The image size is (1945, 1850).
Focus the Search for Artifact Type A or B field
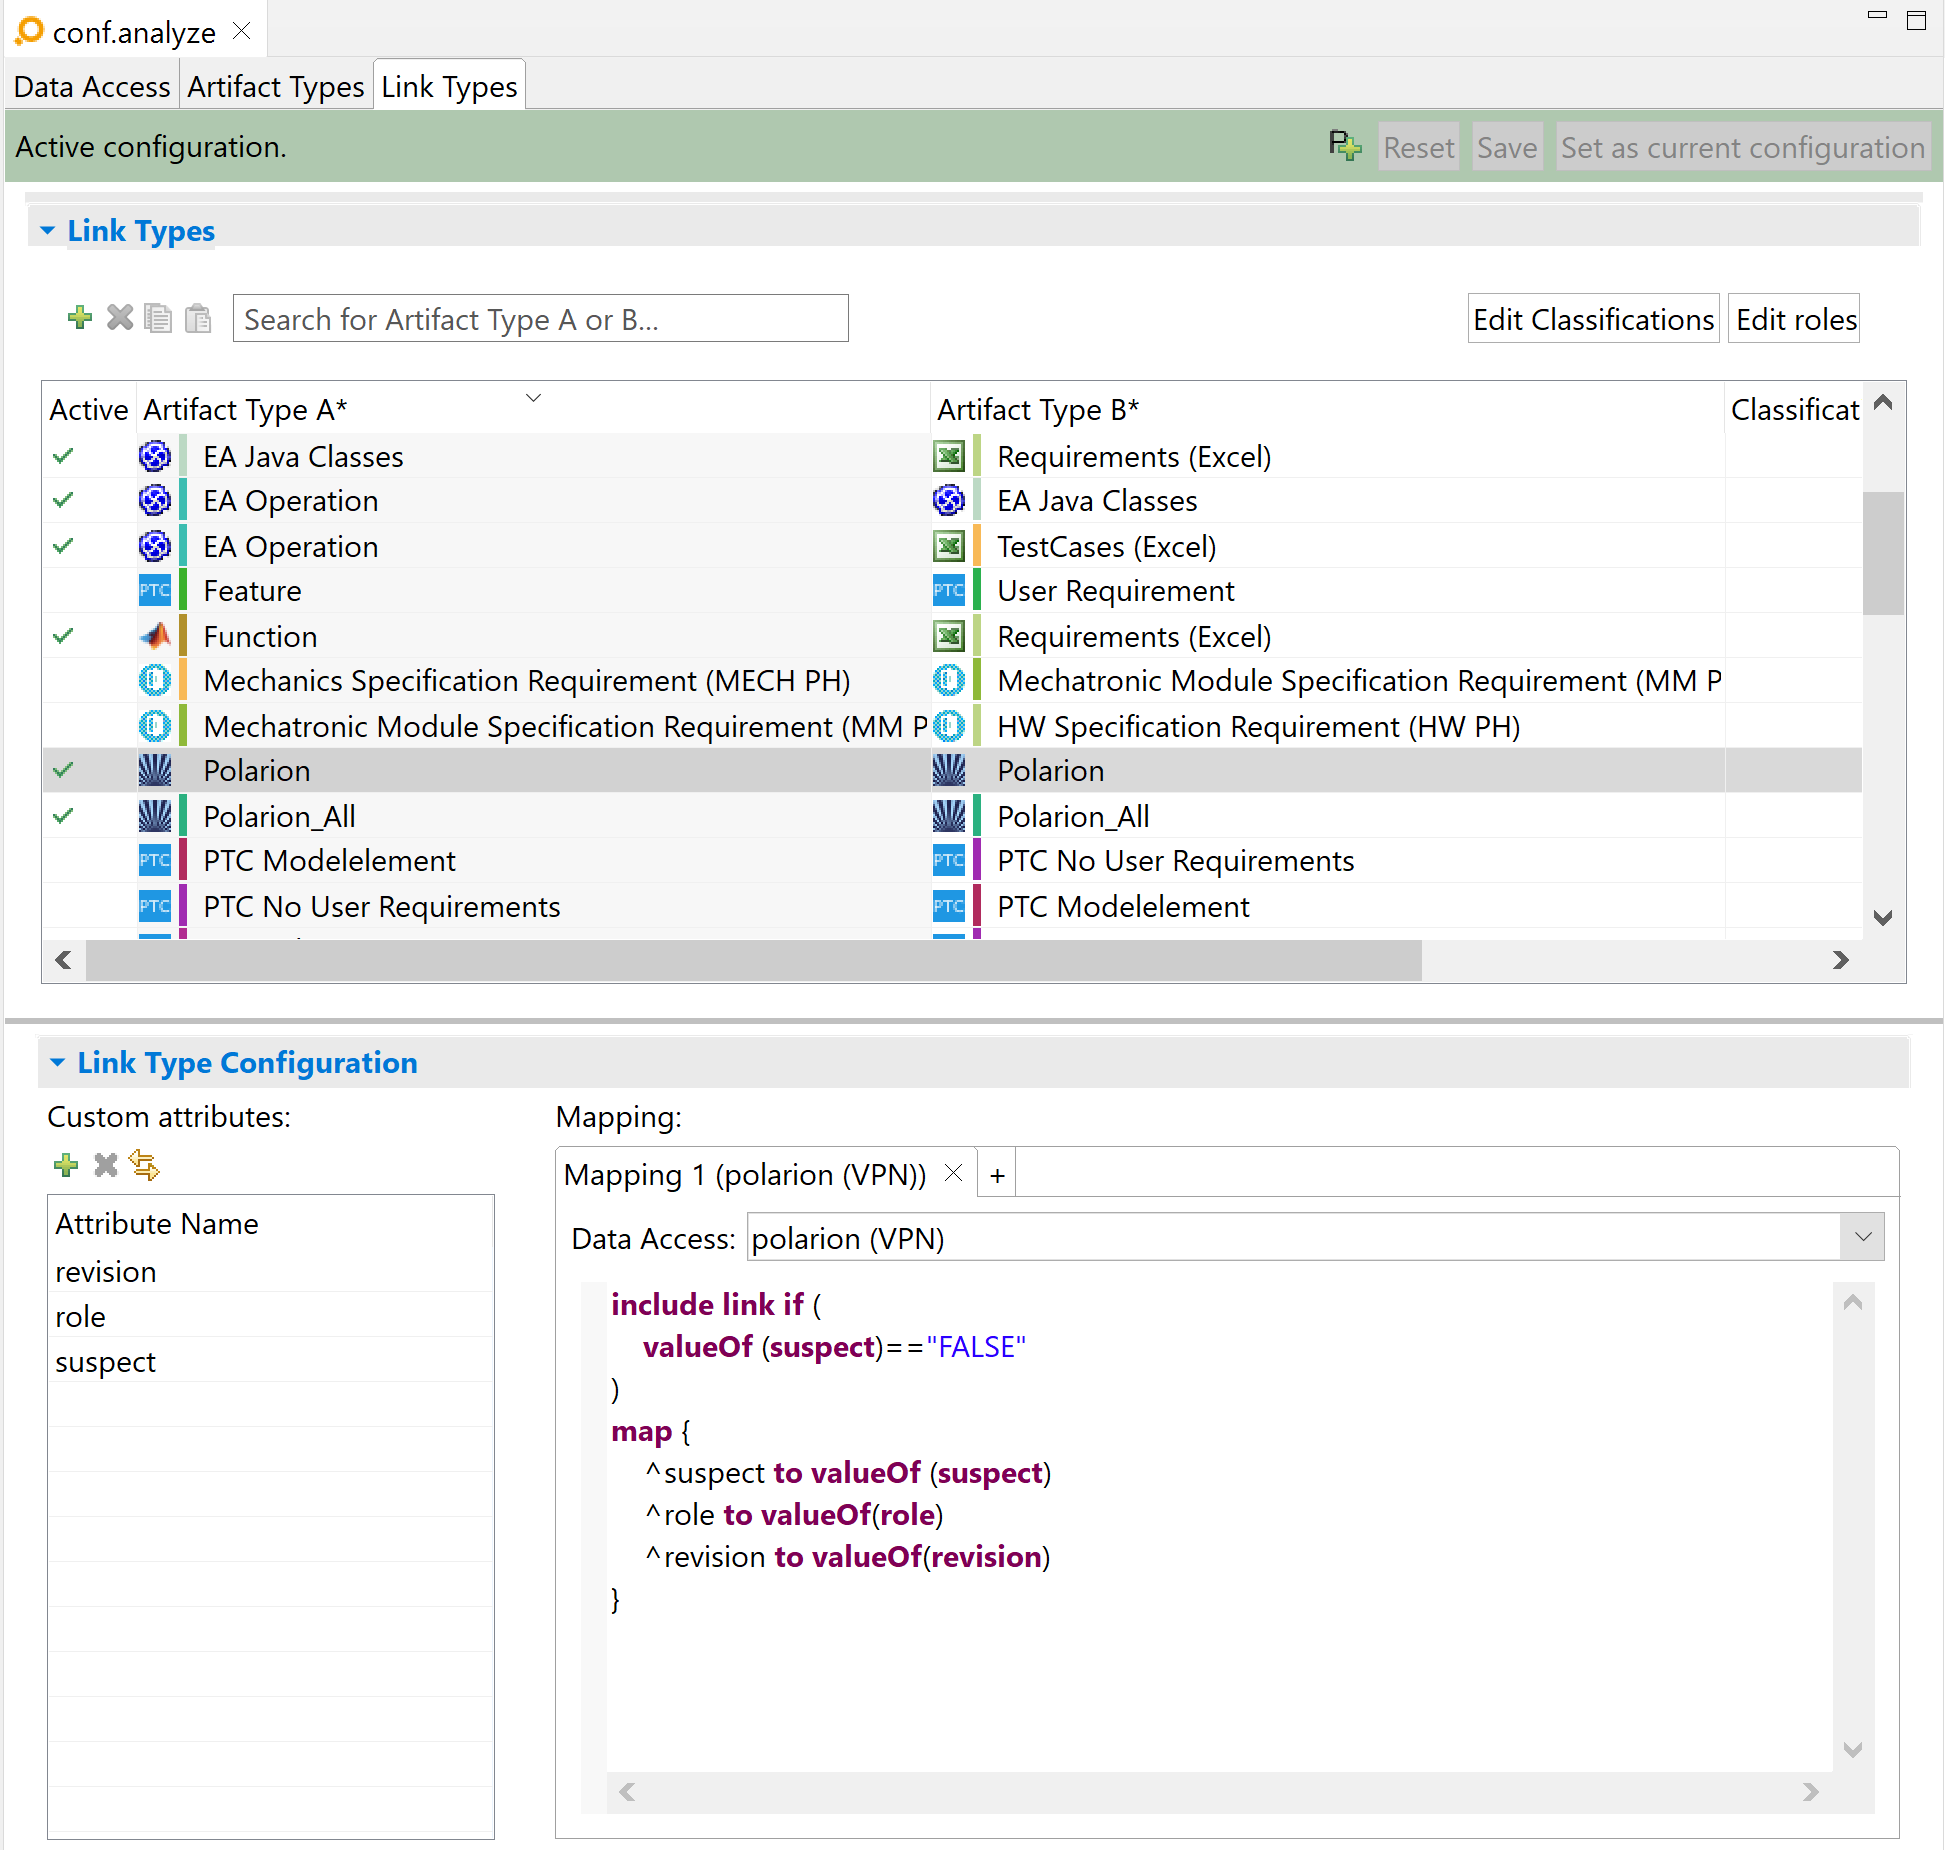click(x=540, y=319)
